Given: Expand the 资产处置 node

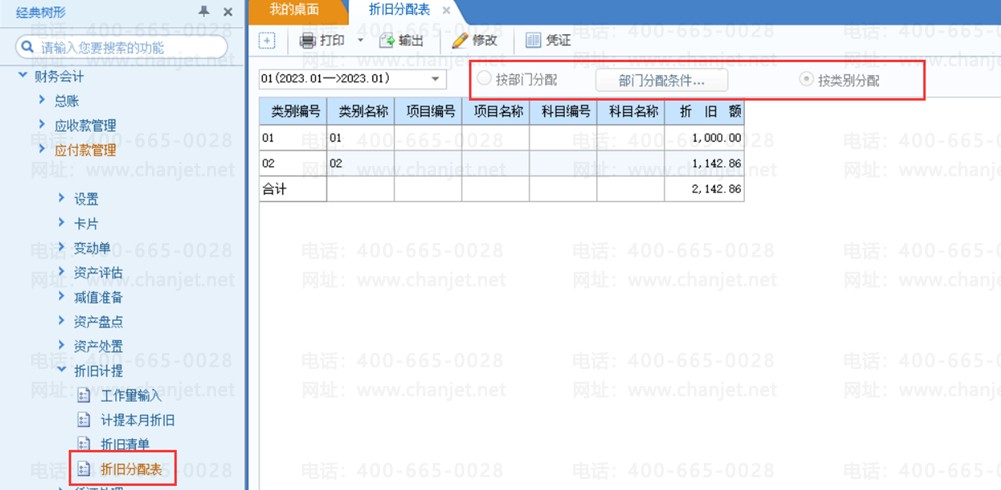Looking at the screenshot, I should point(61,345).
